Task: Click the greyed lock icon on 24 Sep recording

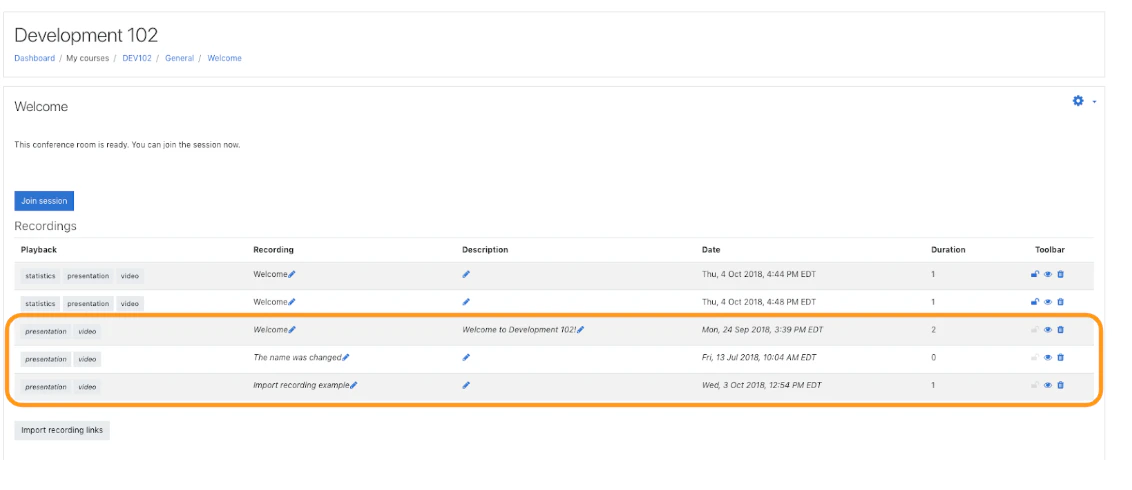Action: click(x=1035, y=330)
